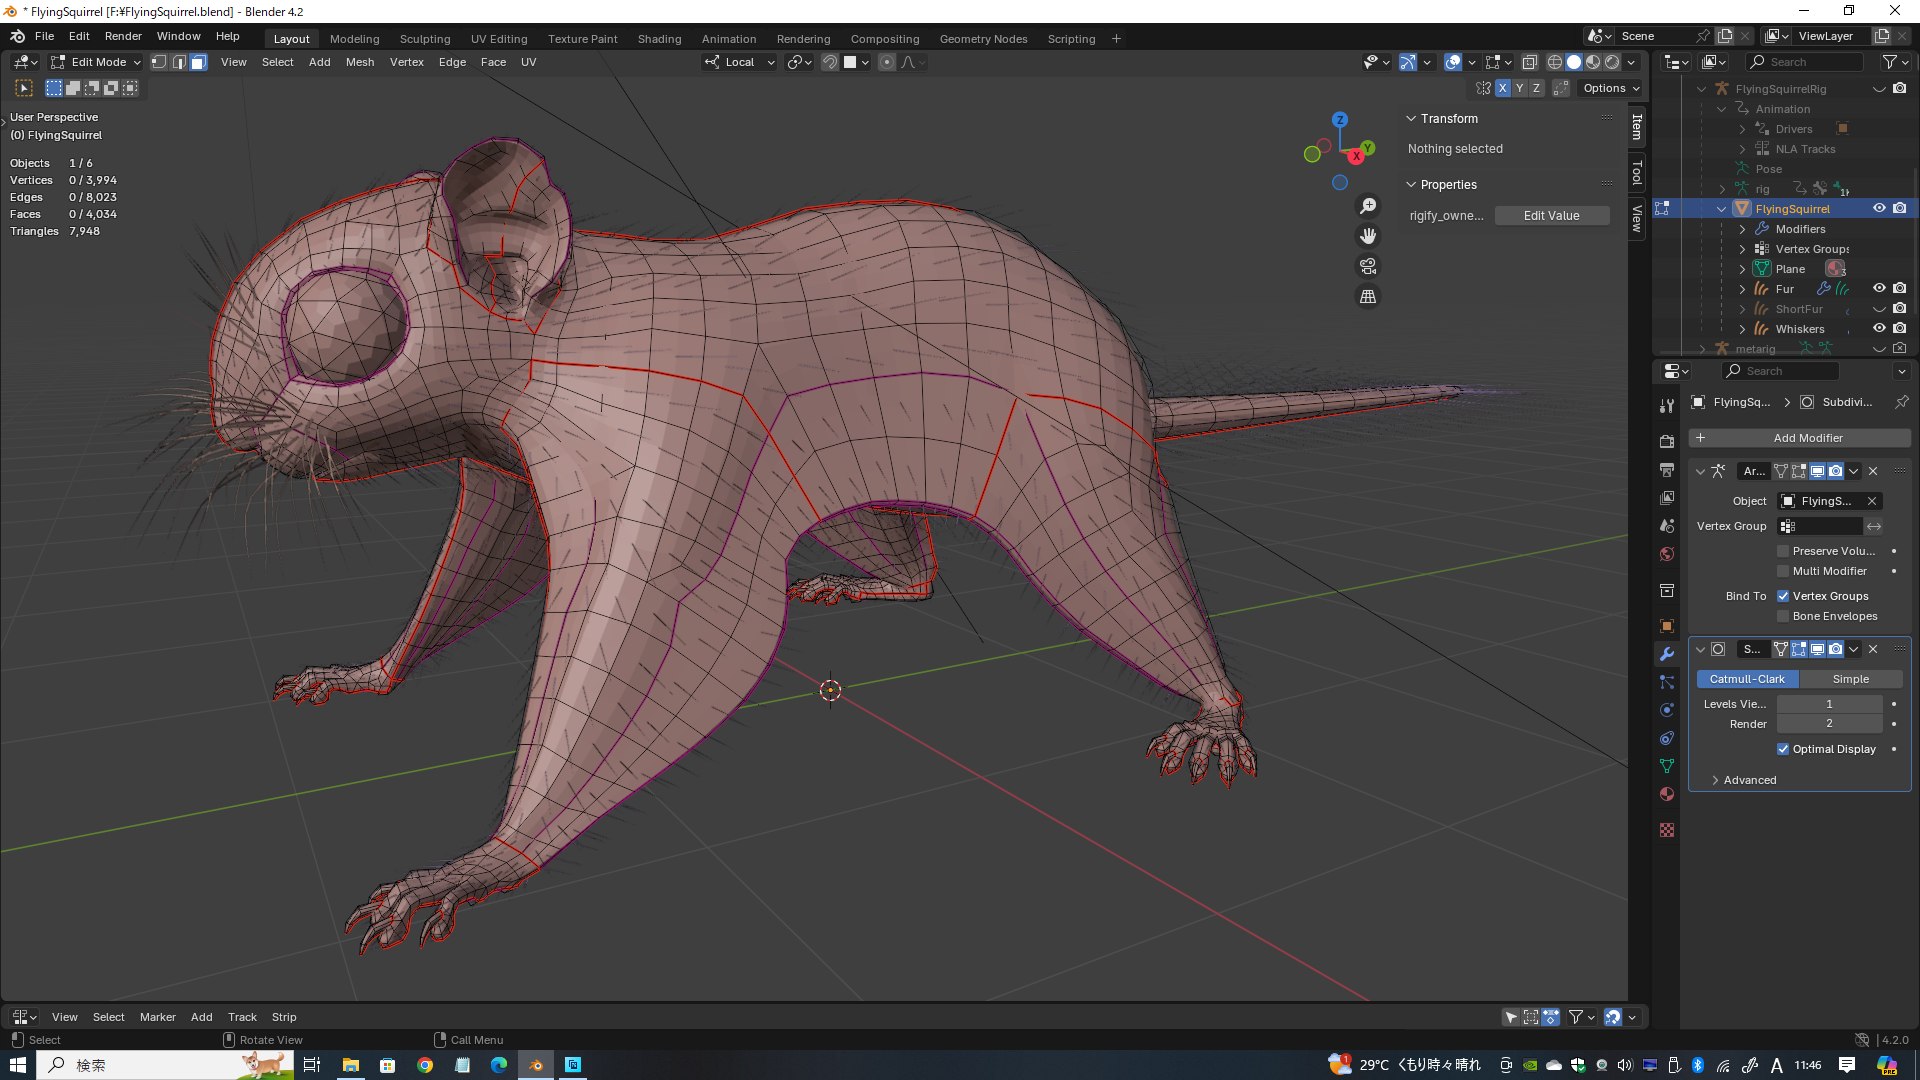Select the Simple subdivision type
Viewport: 1920px width, 1080px height.
point(1850,679)
